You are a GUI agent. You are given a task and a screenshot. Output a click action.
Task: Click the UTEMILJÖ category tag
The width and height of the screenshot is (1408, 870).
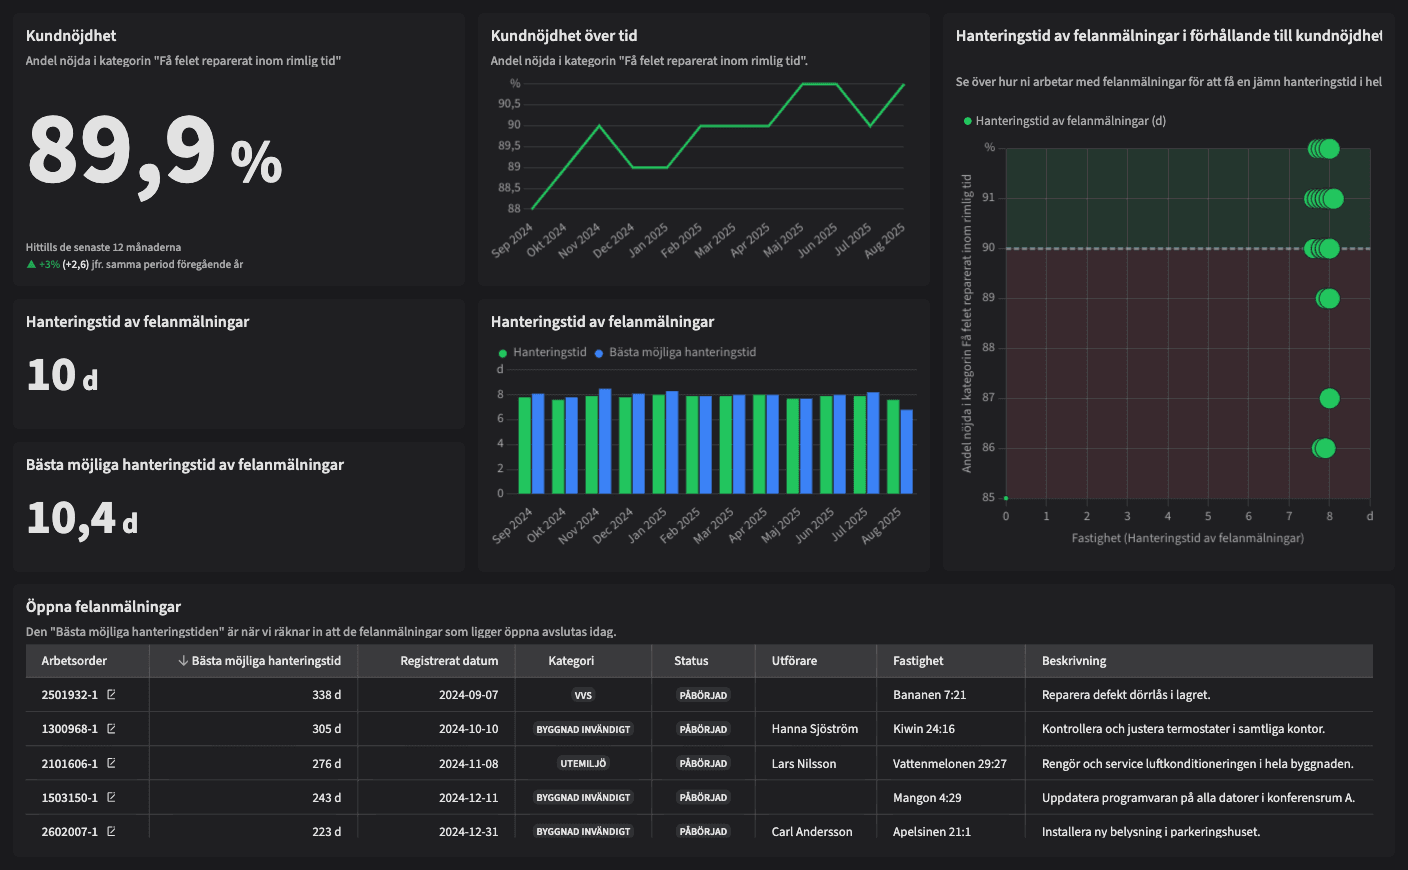(x=583, y=763)
